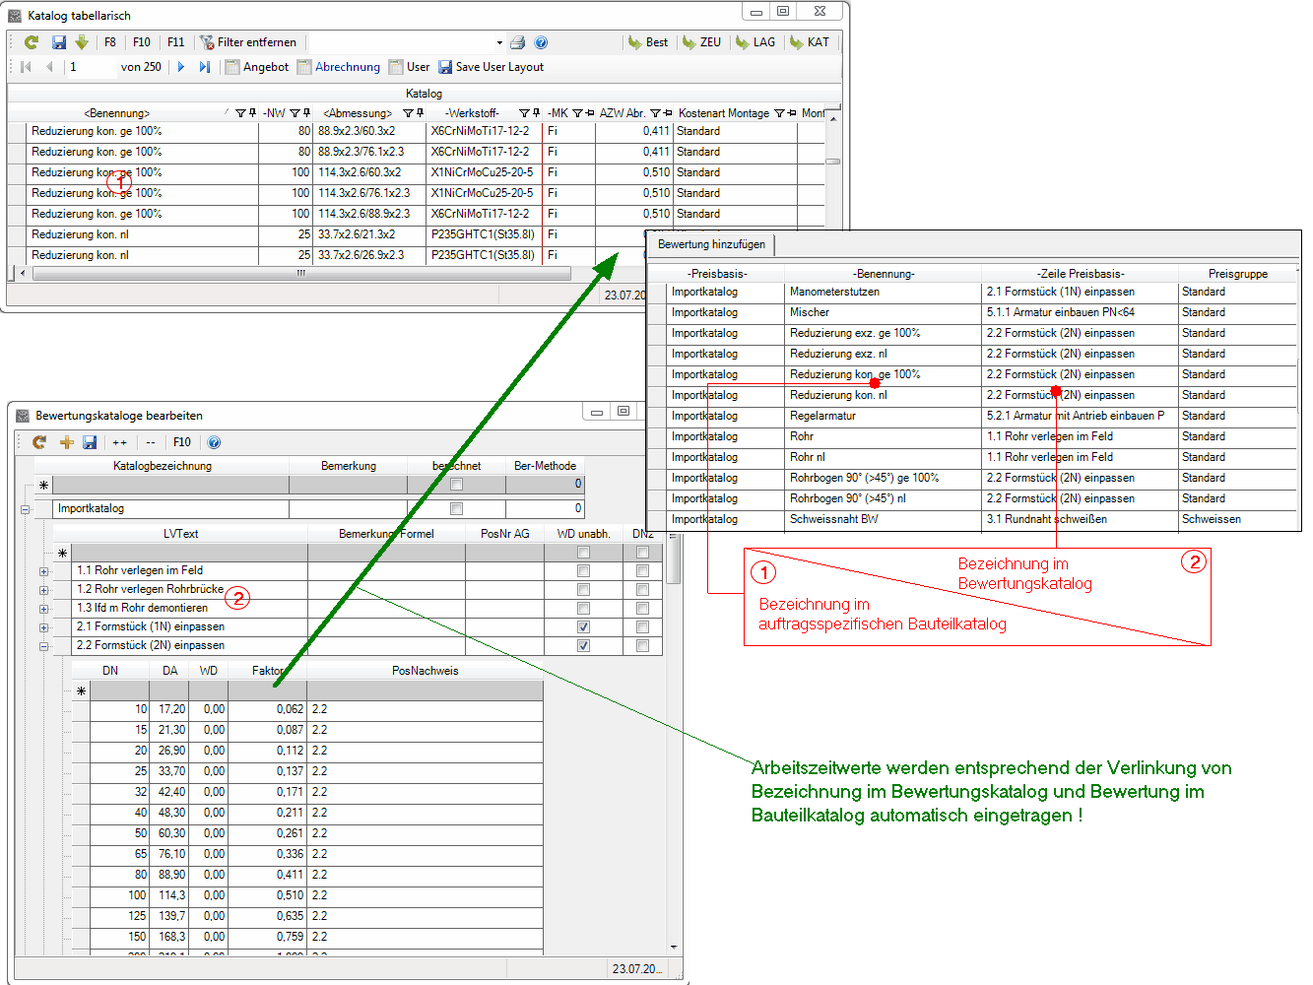Open the dropdown arrow next to Filter entfernen
Screen dimensions: 1313x985
point(499,43)
